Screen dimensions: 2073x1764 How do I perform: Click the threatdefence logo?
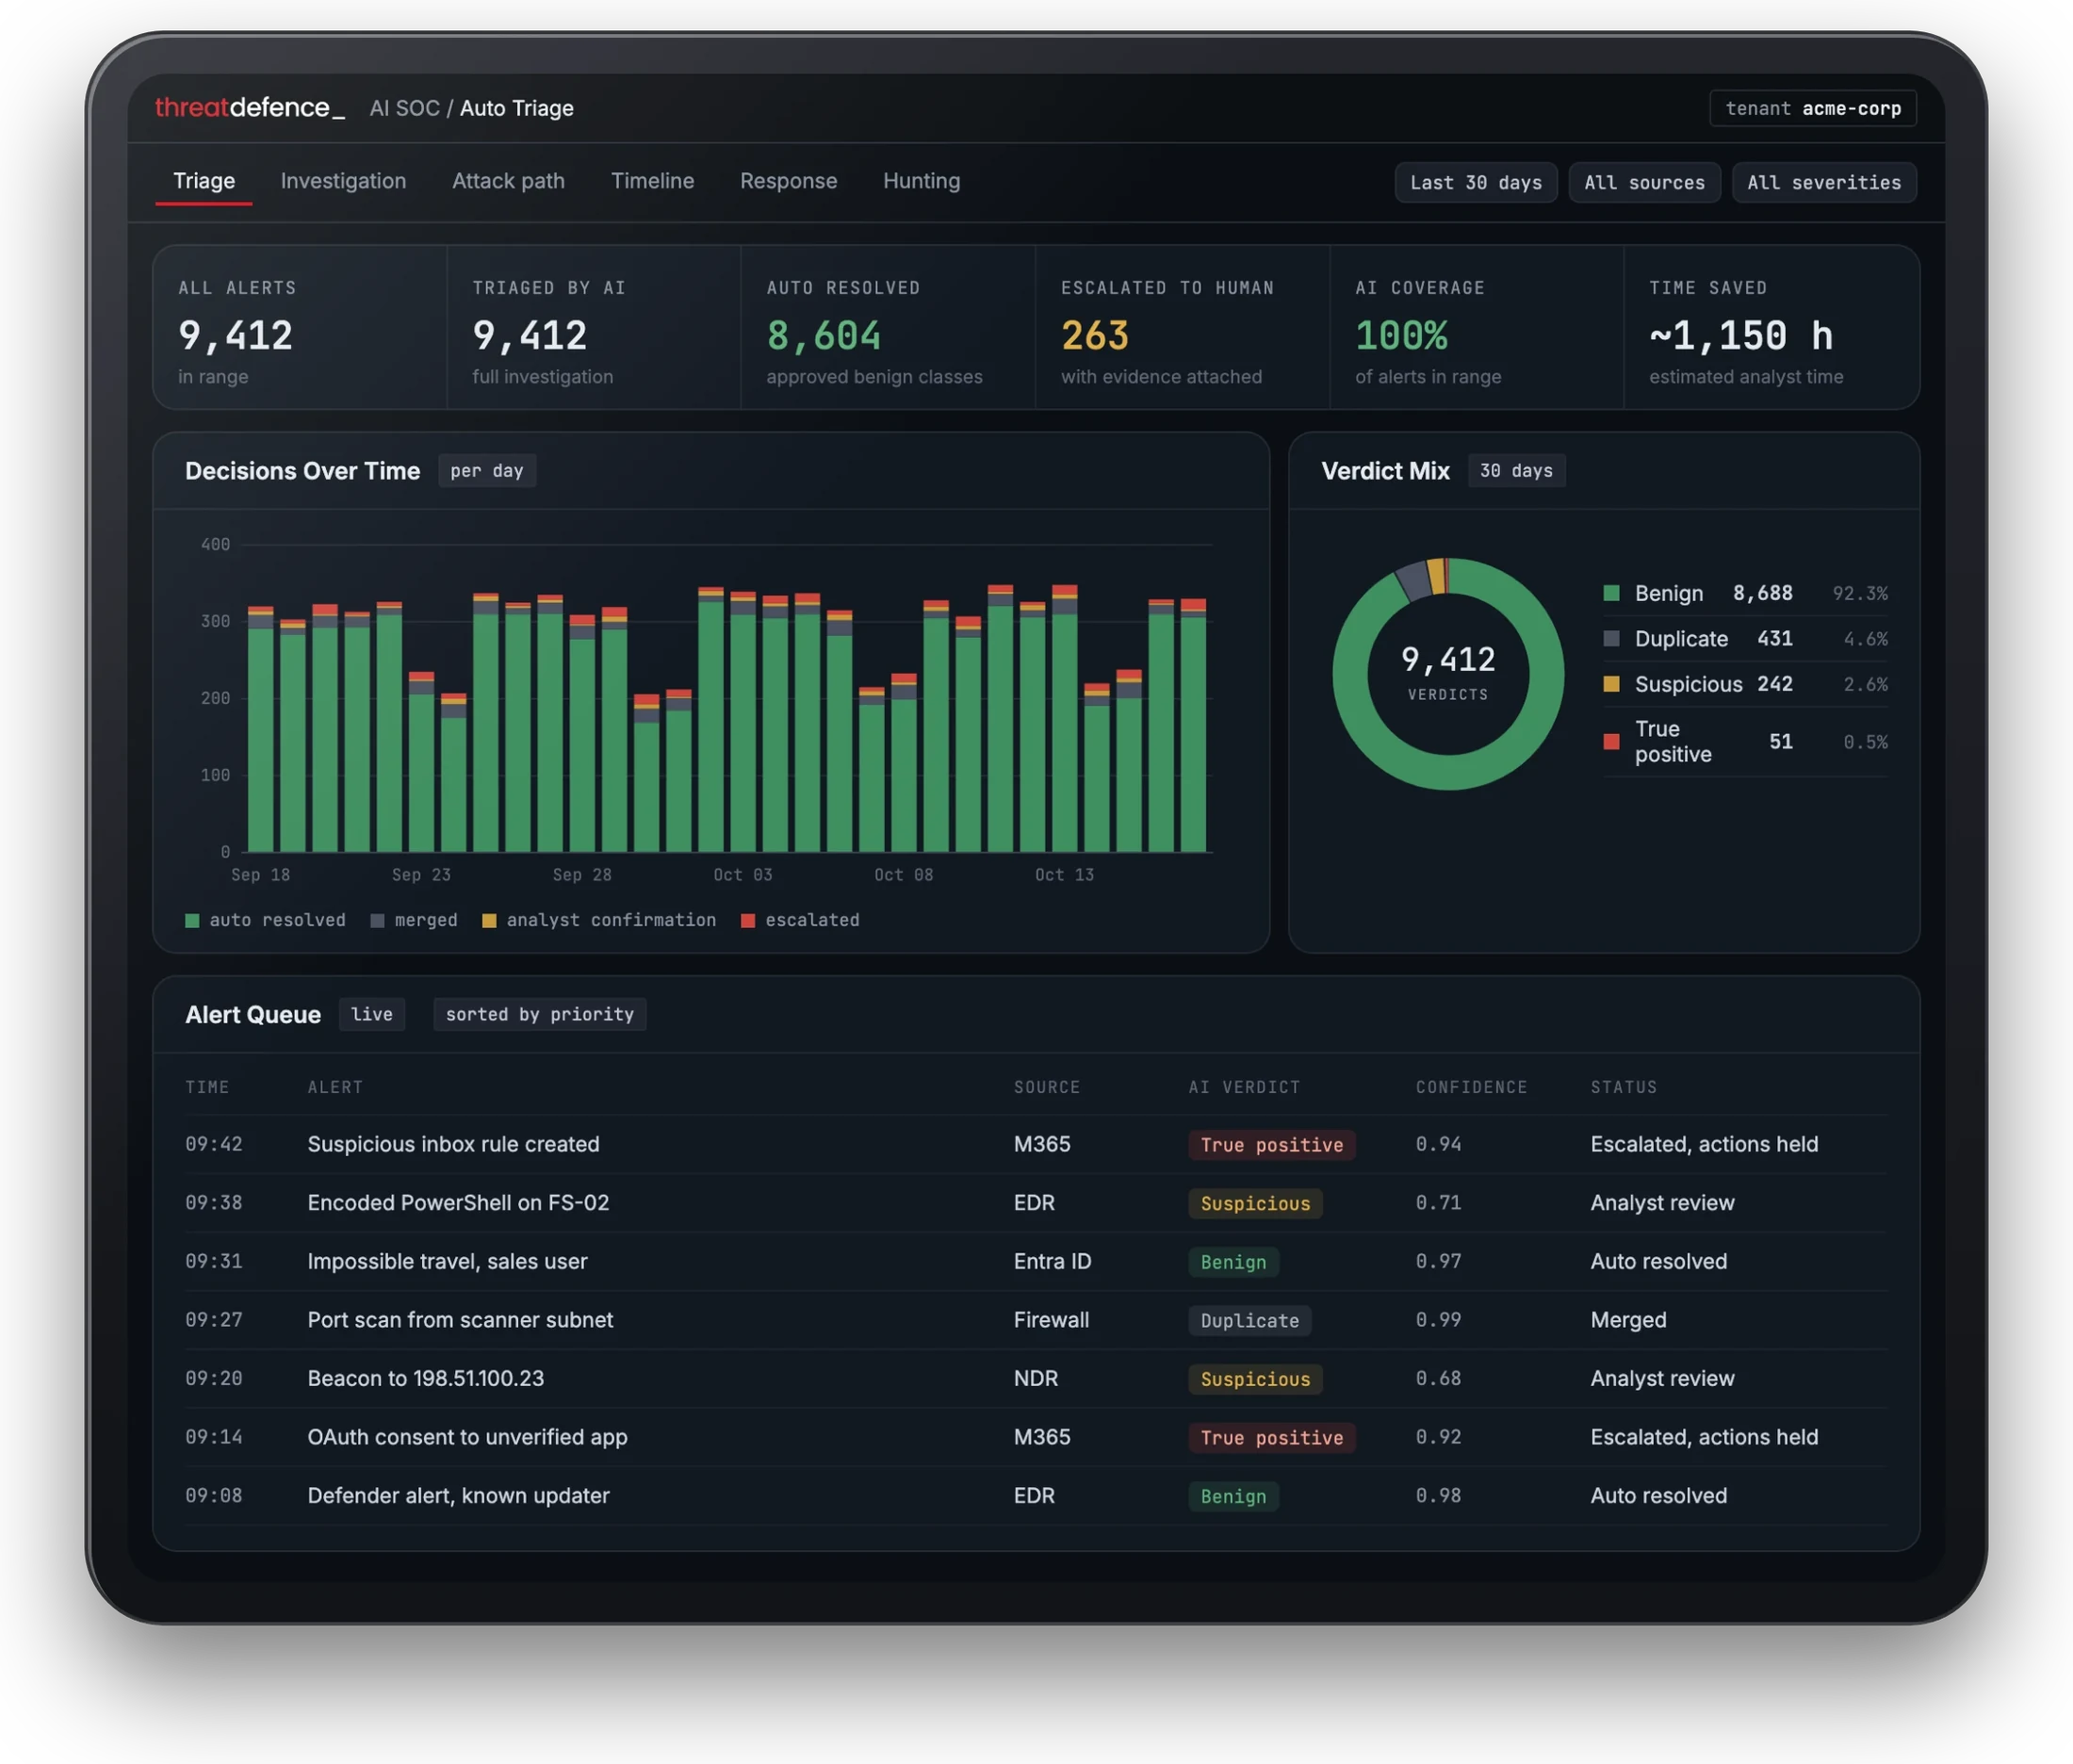click(x=250, y=108)
